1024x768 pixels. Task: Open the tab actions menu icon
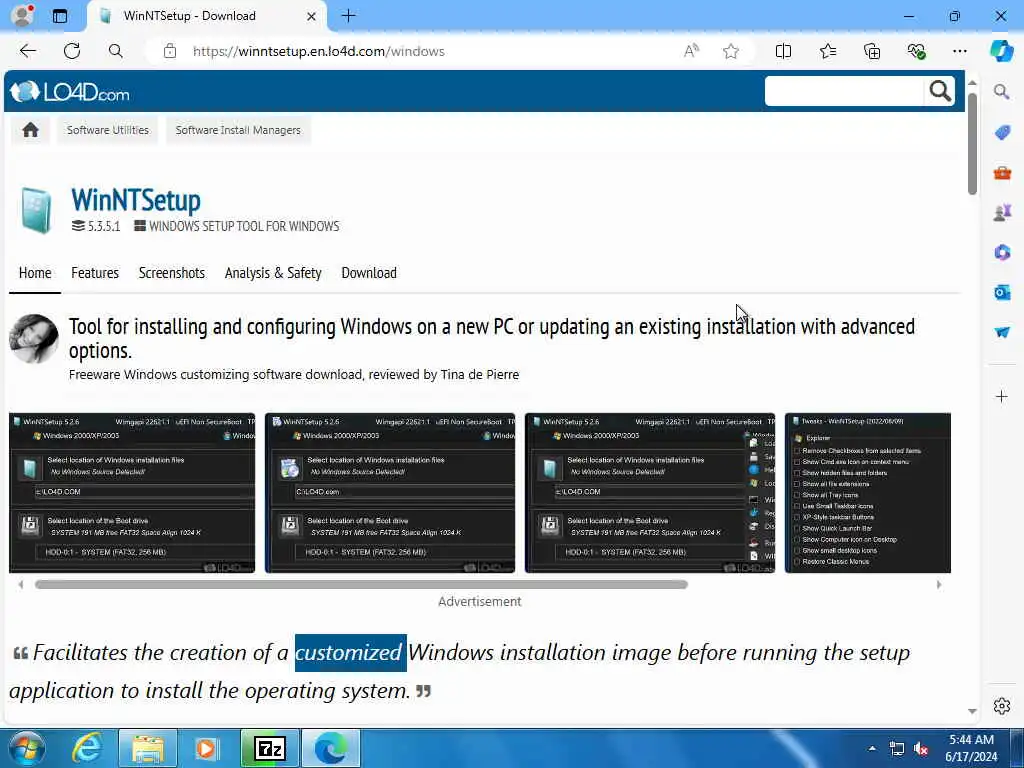60,16
